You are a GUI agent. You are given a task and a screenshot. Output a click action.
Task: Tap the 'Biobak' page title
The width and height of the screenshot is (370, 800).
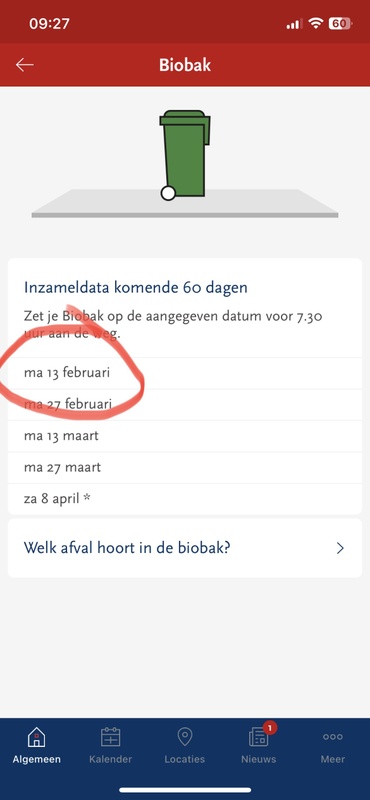[185, 65]
